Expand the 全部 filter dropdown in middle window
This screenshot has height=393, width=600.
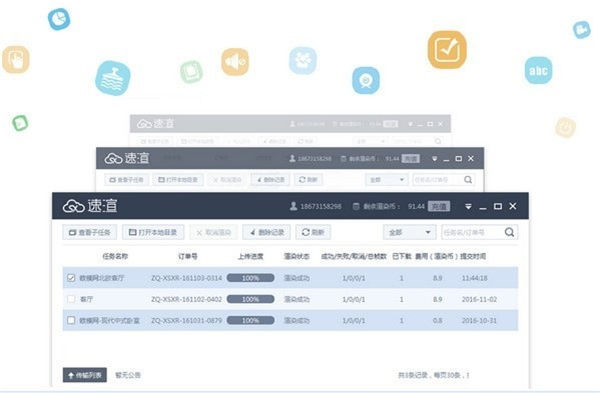(x=386, y=179)
